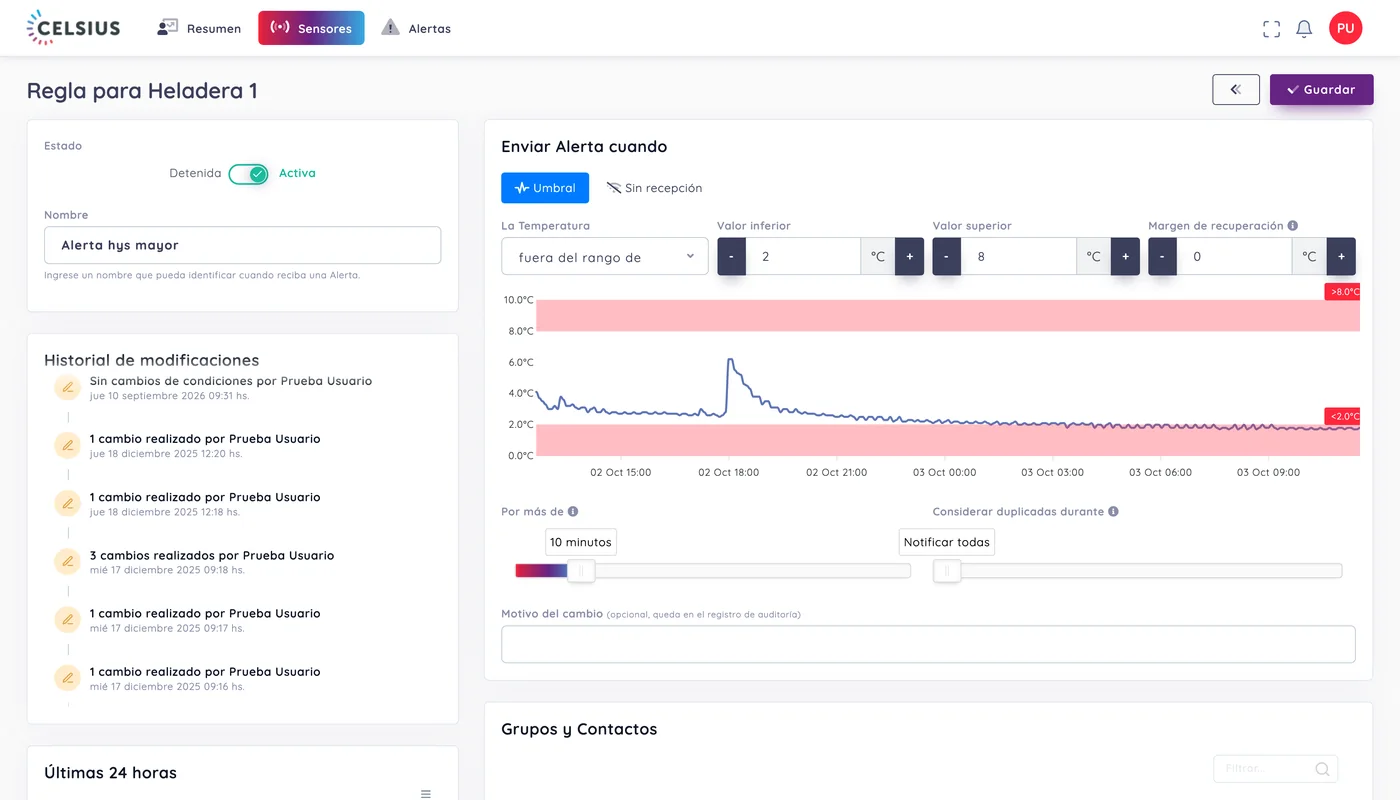1400x800 pixels.
Task: Click the Celsius logo
Action: coord(73,28)
